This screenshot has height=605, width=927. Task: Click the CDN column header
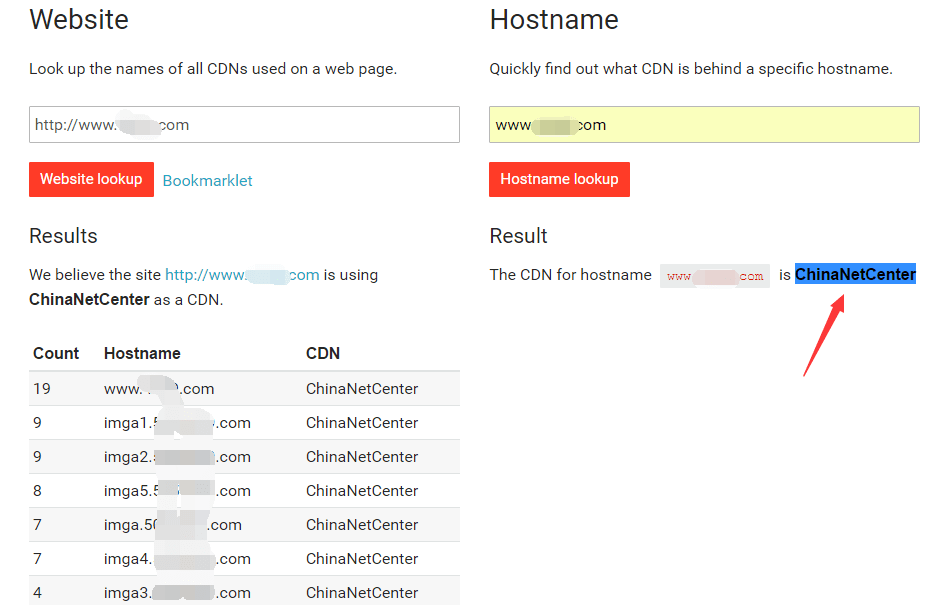click(323, 354)
